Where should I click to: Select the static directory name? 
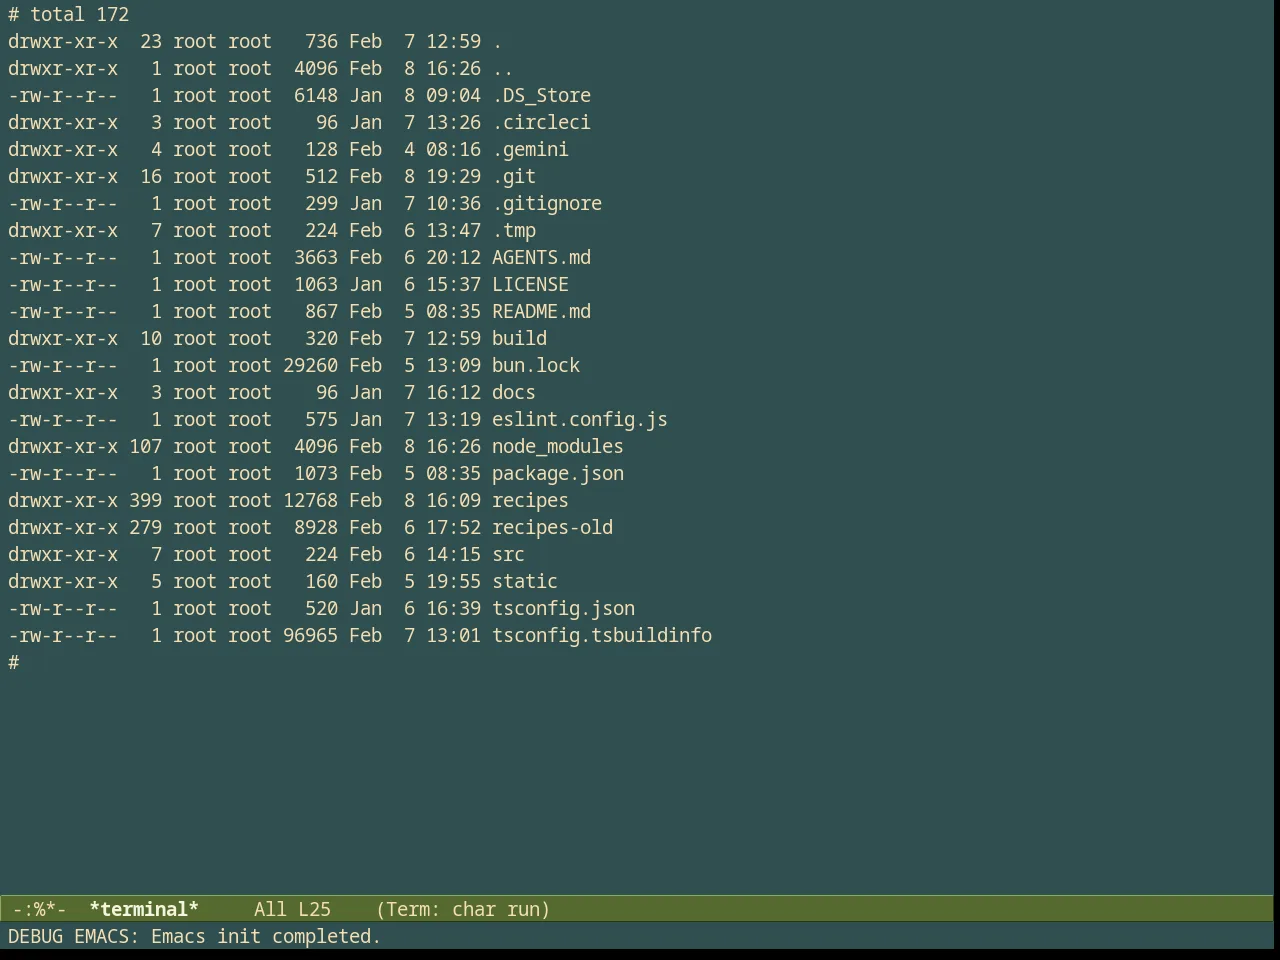pyautogui.click(x=525, y=581)
